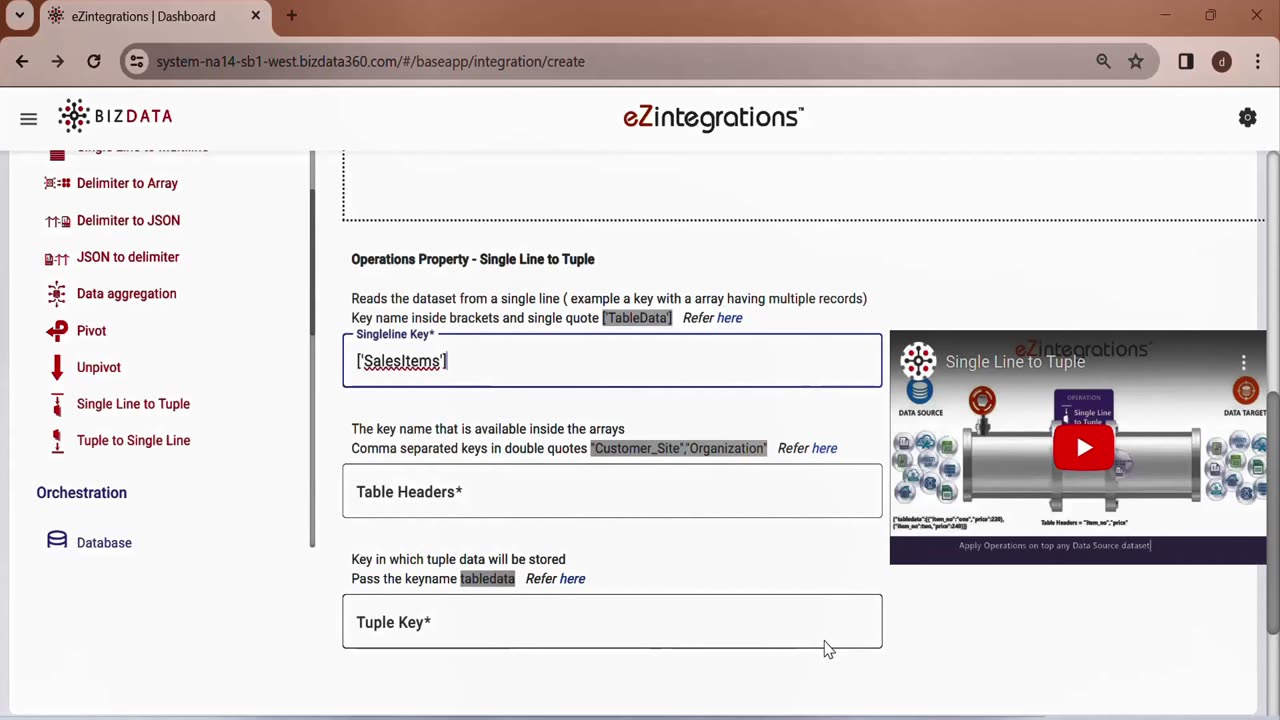The width and height of the screenshot is (1280, 720).
Task: Click the Delimiter to Array icon
Action: tap(57, 184)
